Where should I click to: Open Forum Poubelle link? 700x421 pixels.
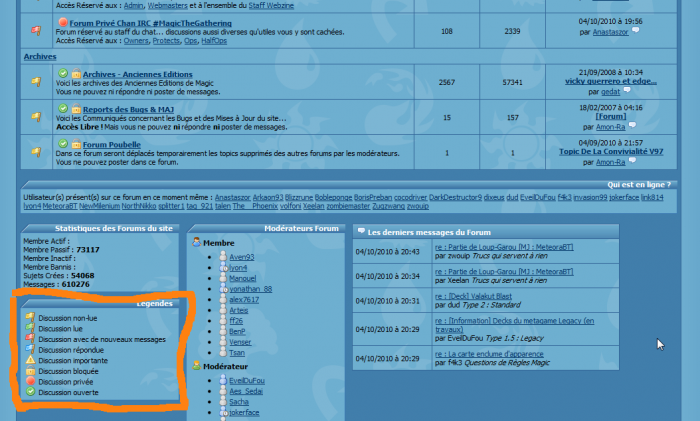(112, 145)
